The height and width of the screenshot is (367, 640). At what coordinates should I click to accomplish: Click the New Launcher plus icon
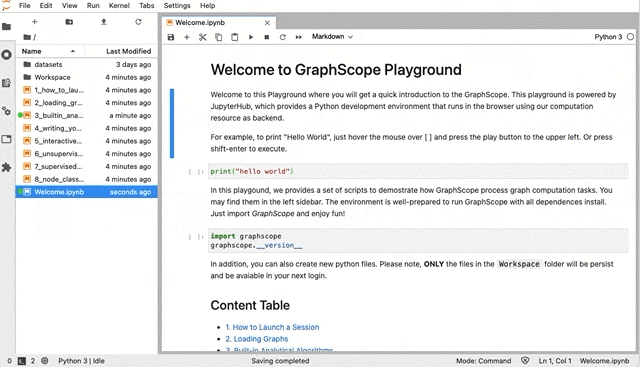point(34,22)
